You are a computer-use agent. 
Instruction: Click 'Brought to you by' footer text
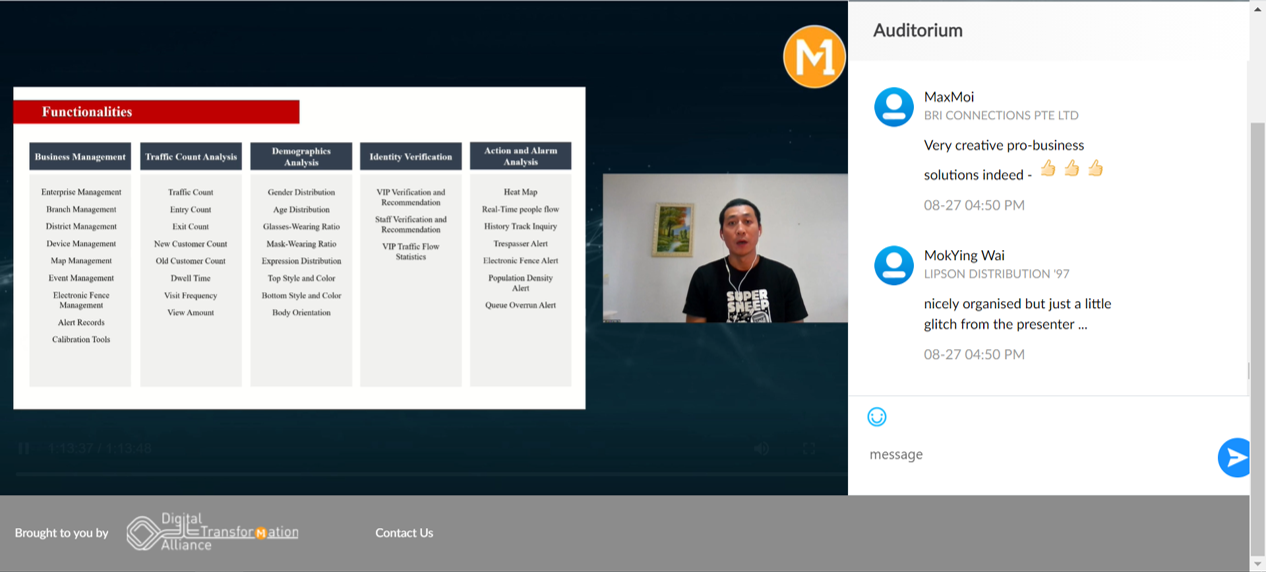[61, 533]
